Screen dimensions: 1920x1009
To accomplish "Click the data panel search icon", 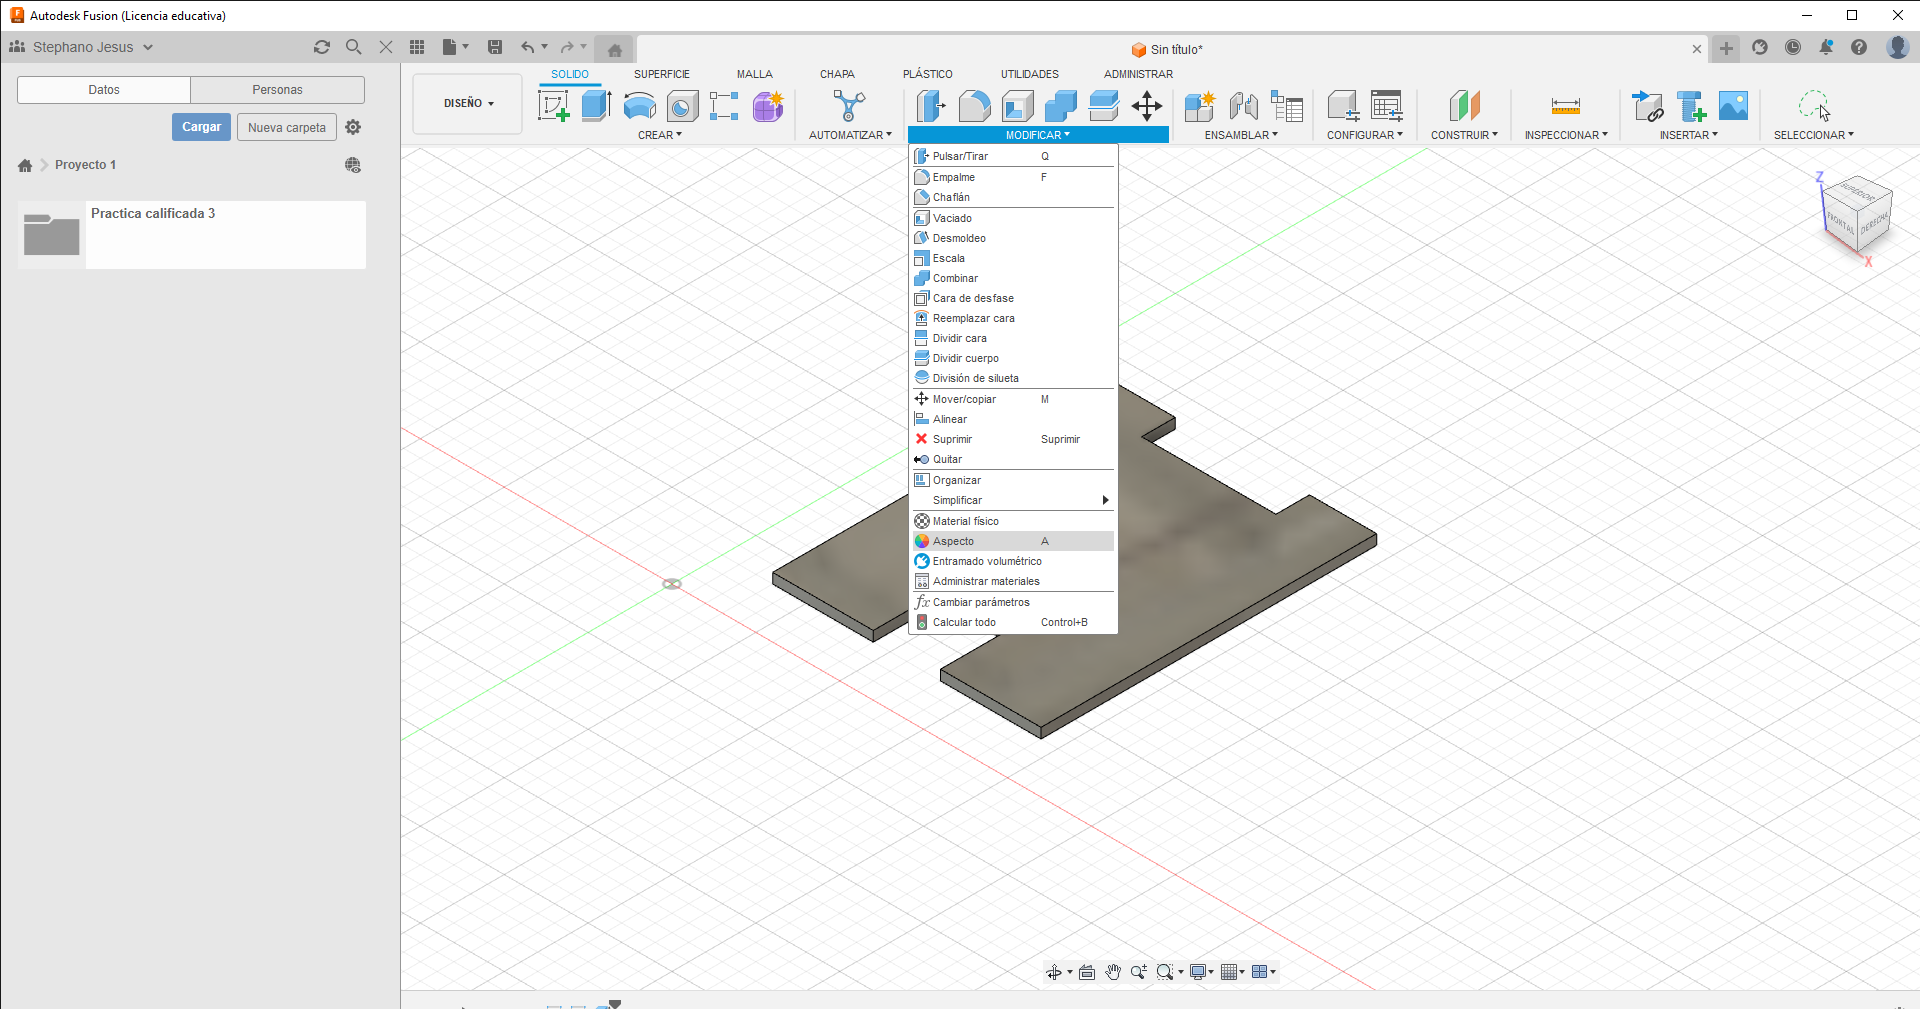I will pos(353,47).
